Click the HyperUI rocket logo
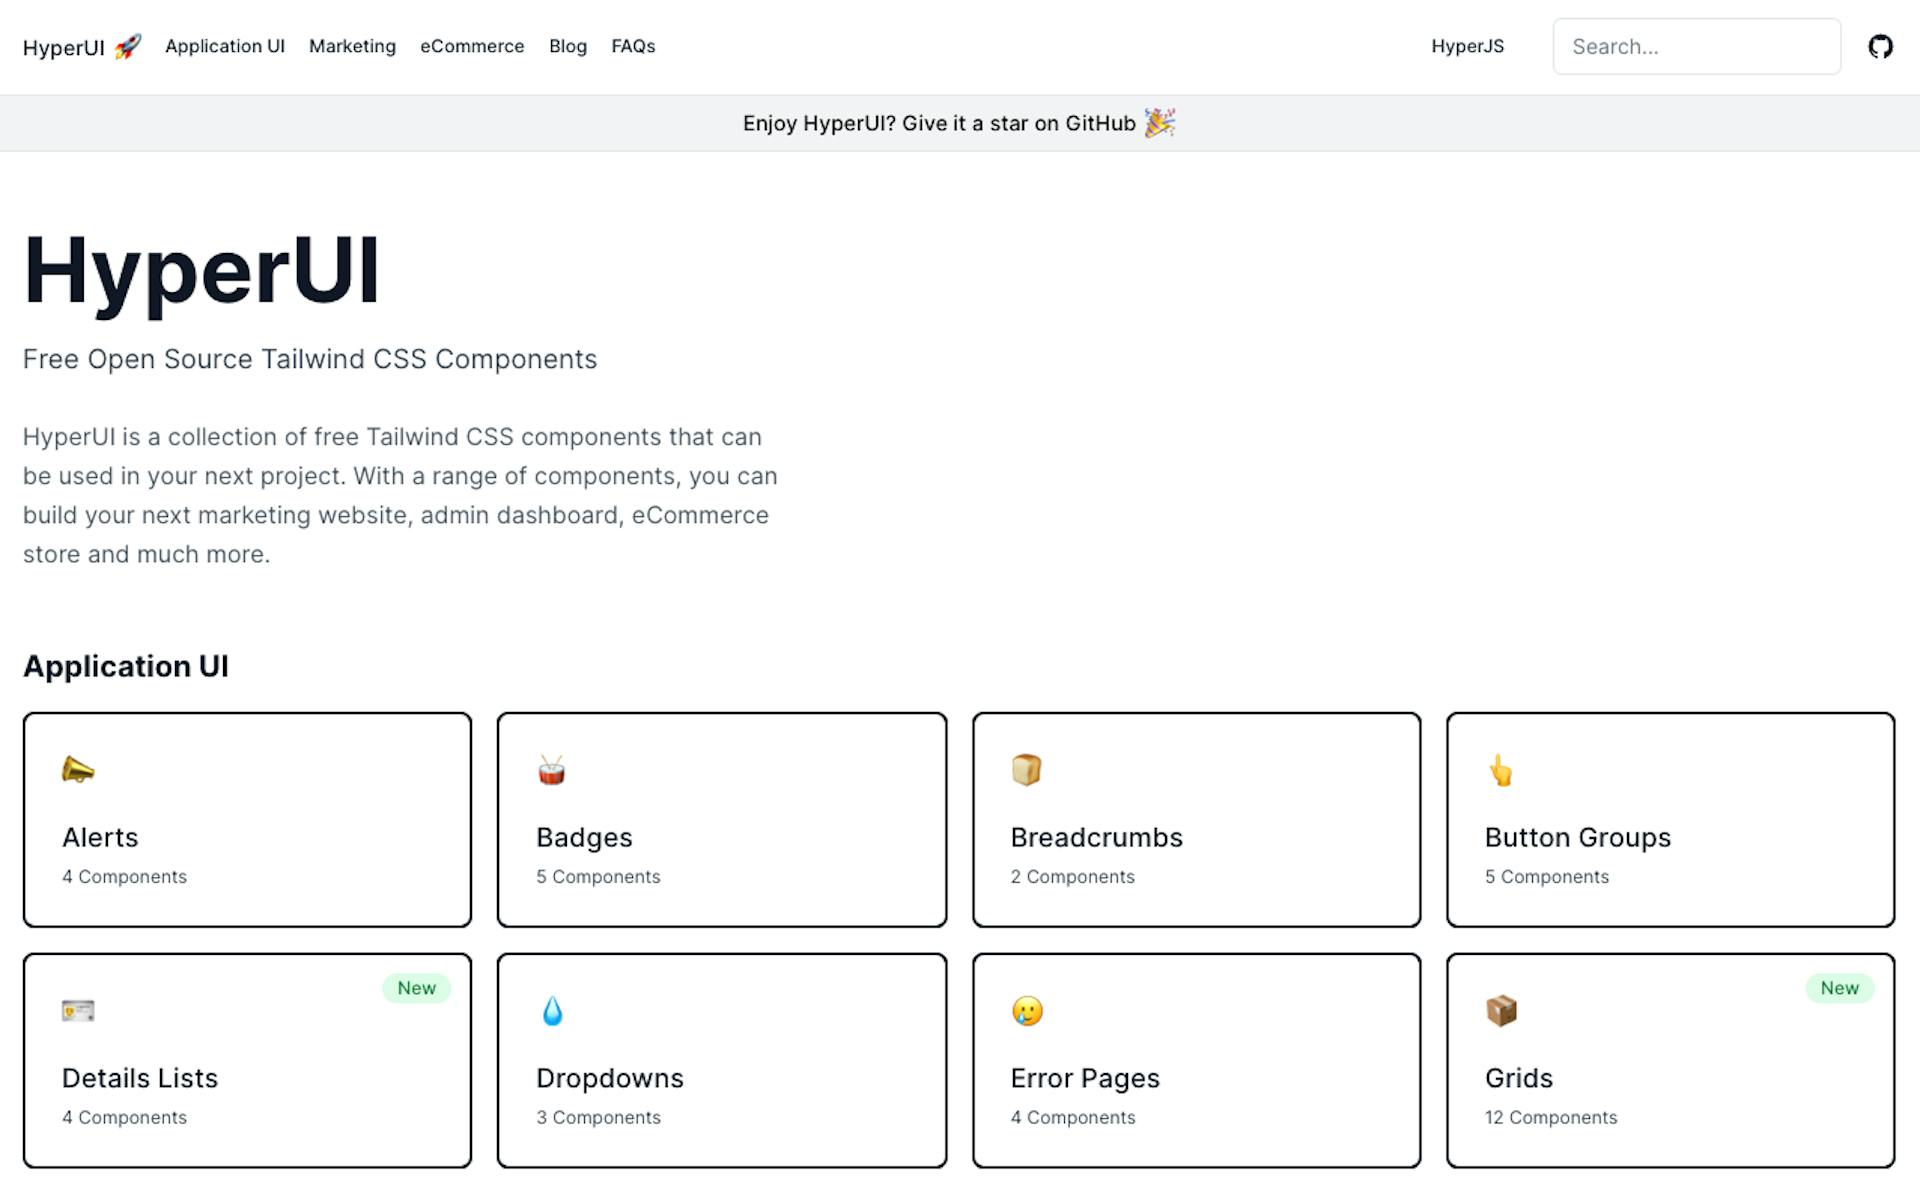Screen dimensions: 1920x1187 pyautogui.click(x=126, y=46)
